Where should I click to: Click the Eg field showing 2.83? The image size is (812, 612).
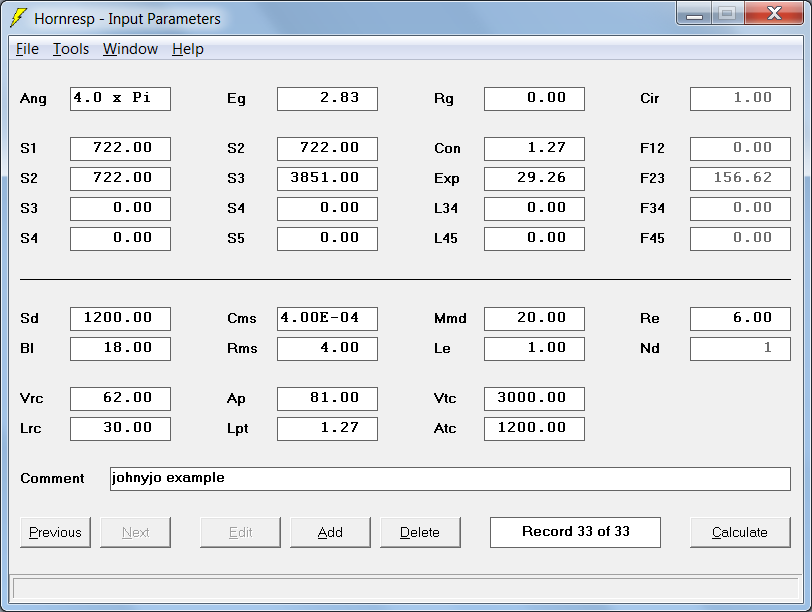[327, 99]
